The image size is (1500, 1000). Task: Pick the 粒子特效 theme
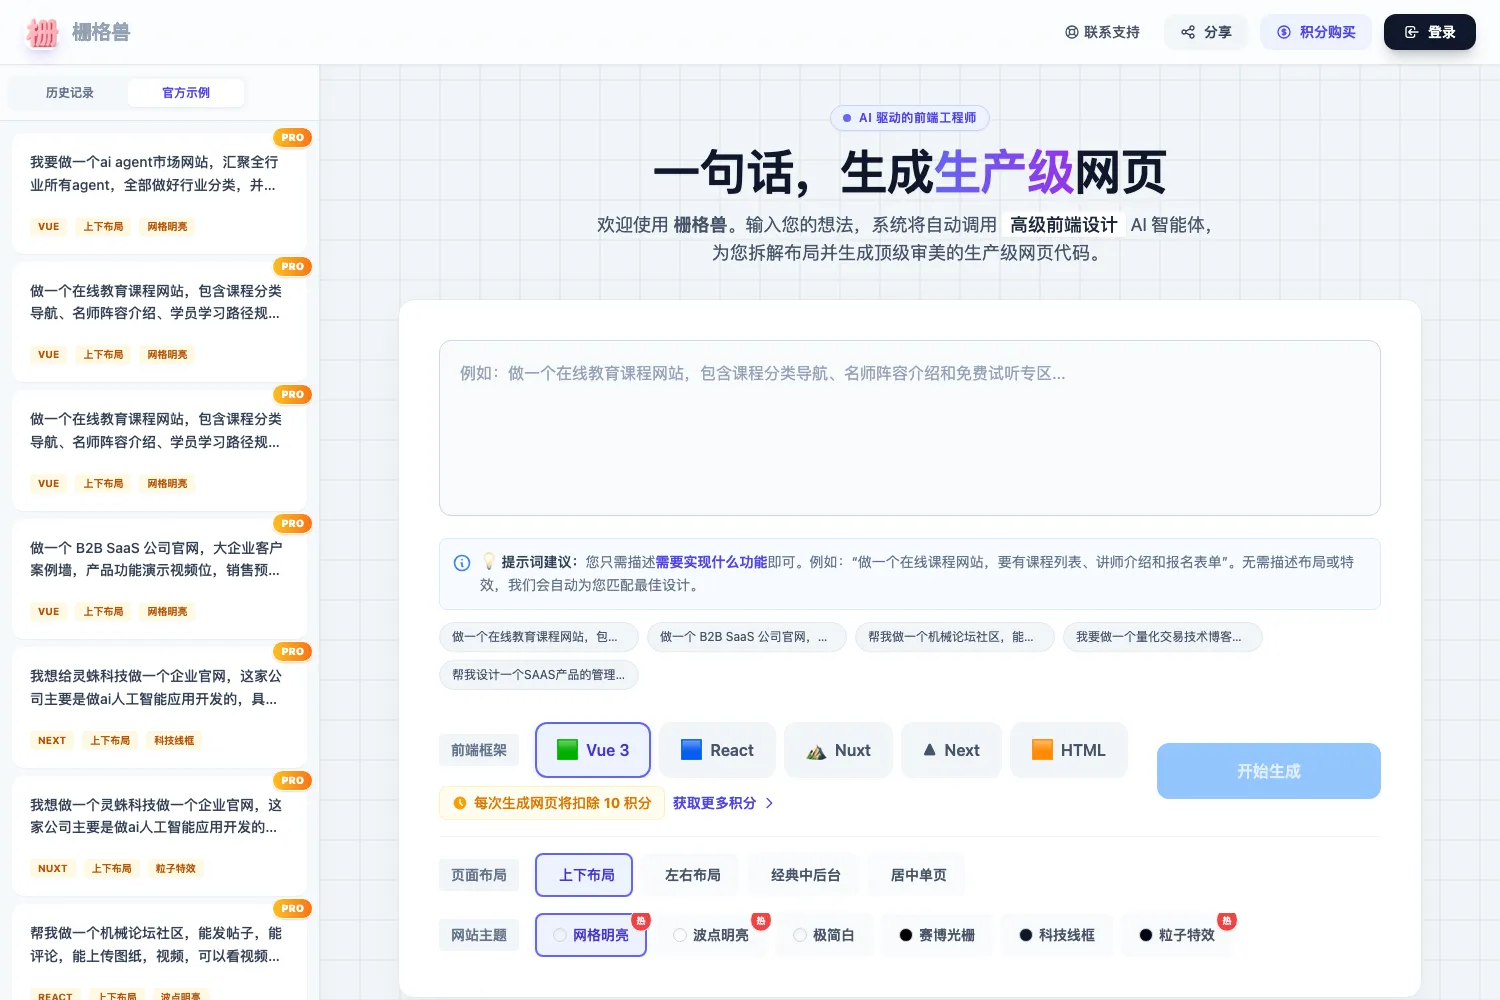[x=1177, y=935]
